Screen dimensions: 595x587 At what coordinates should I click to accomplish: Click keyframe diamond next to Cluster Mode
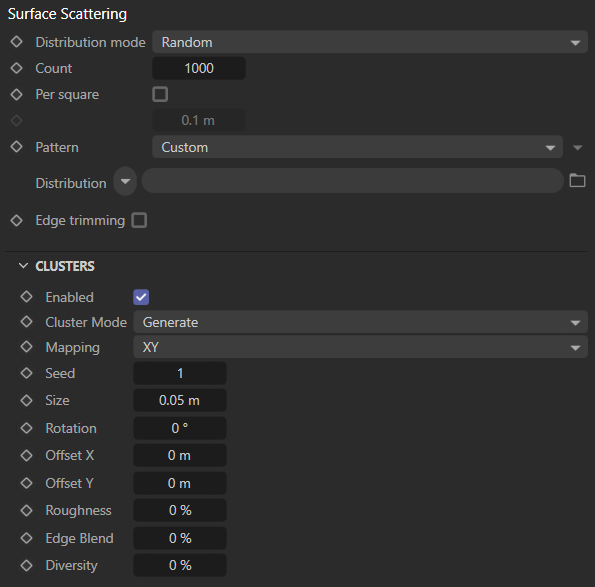point(27,322)
